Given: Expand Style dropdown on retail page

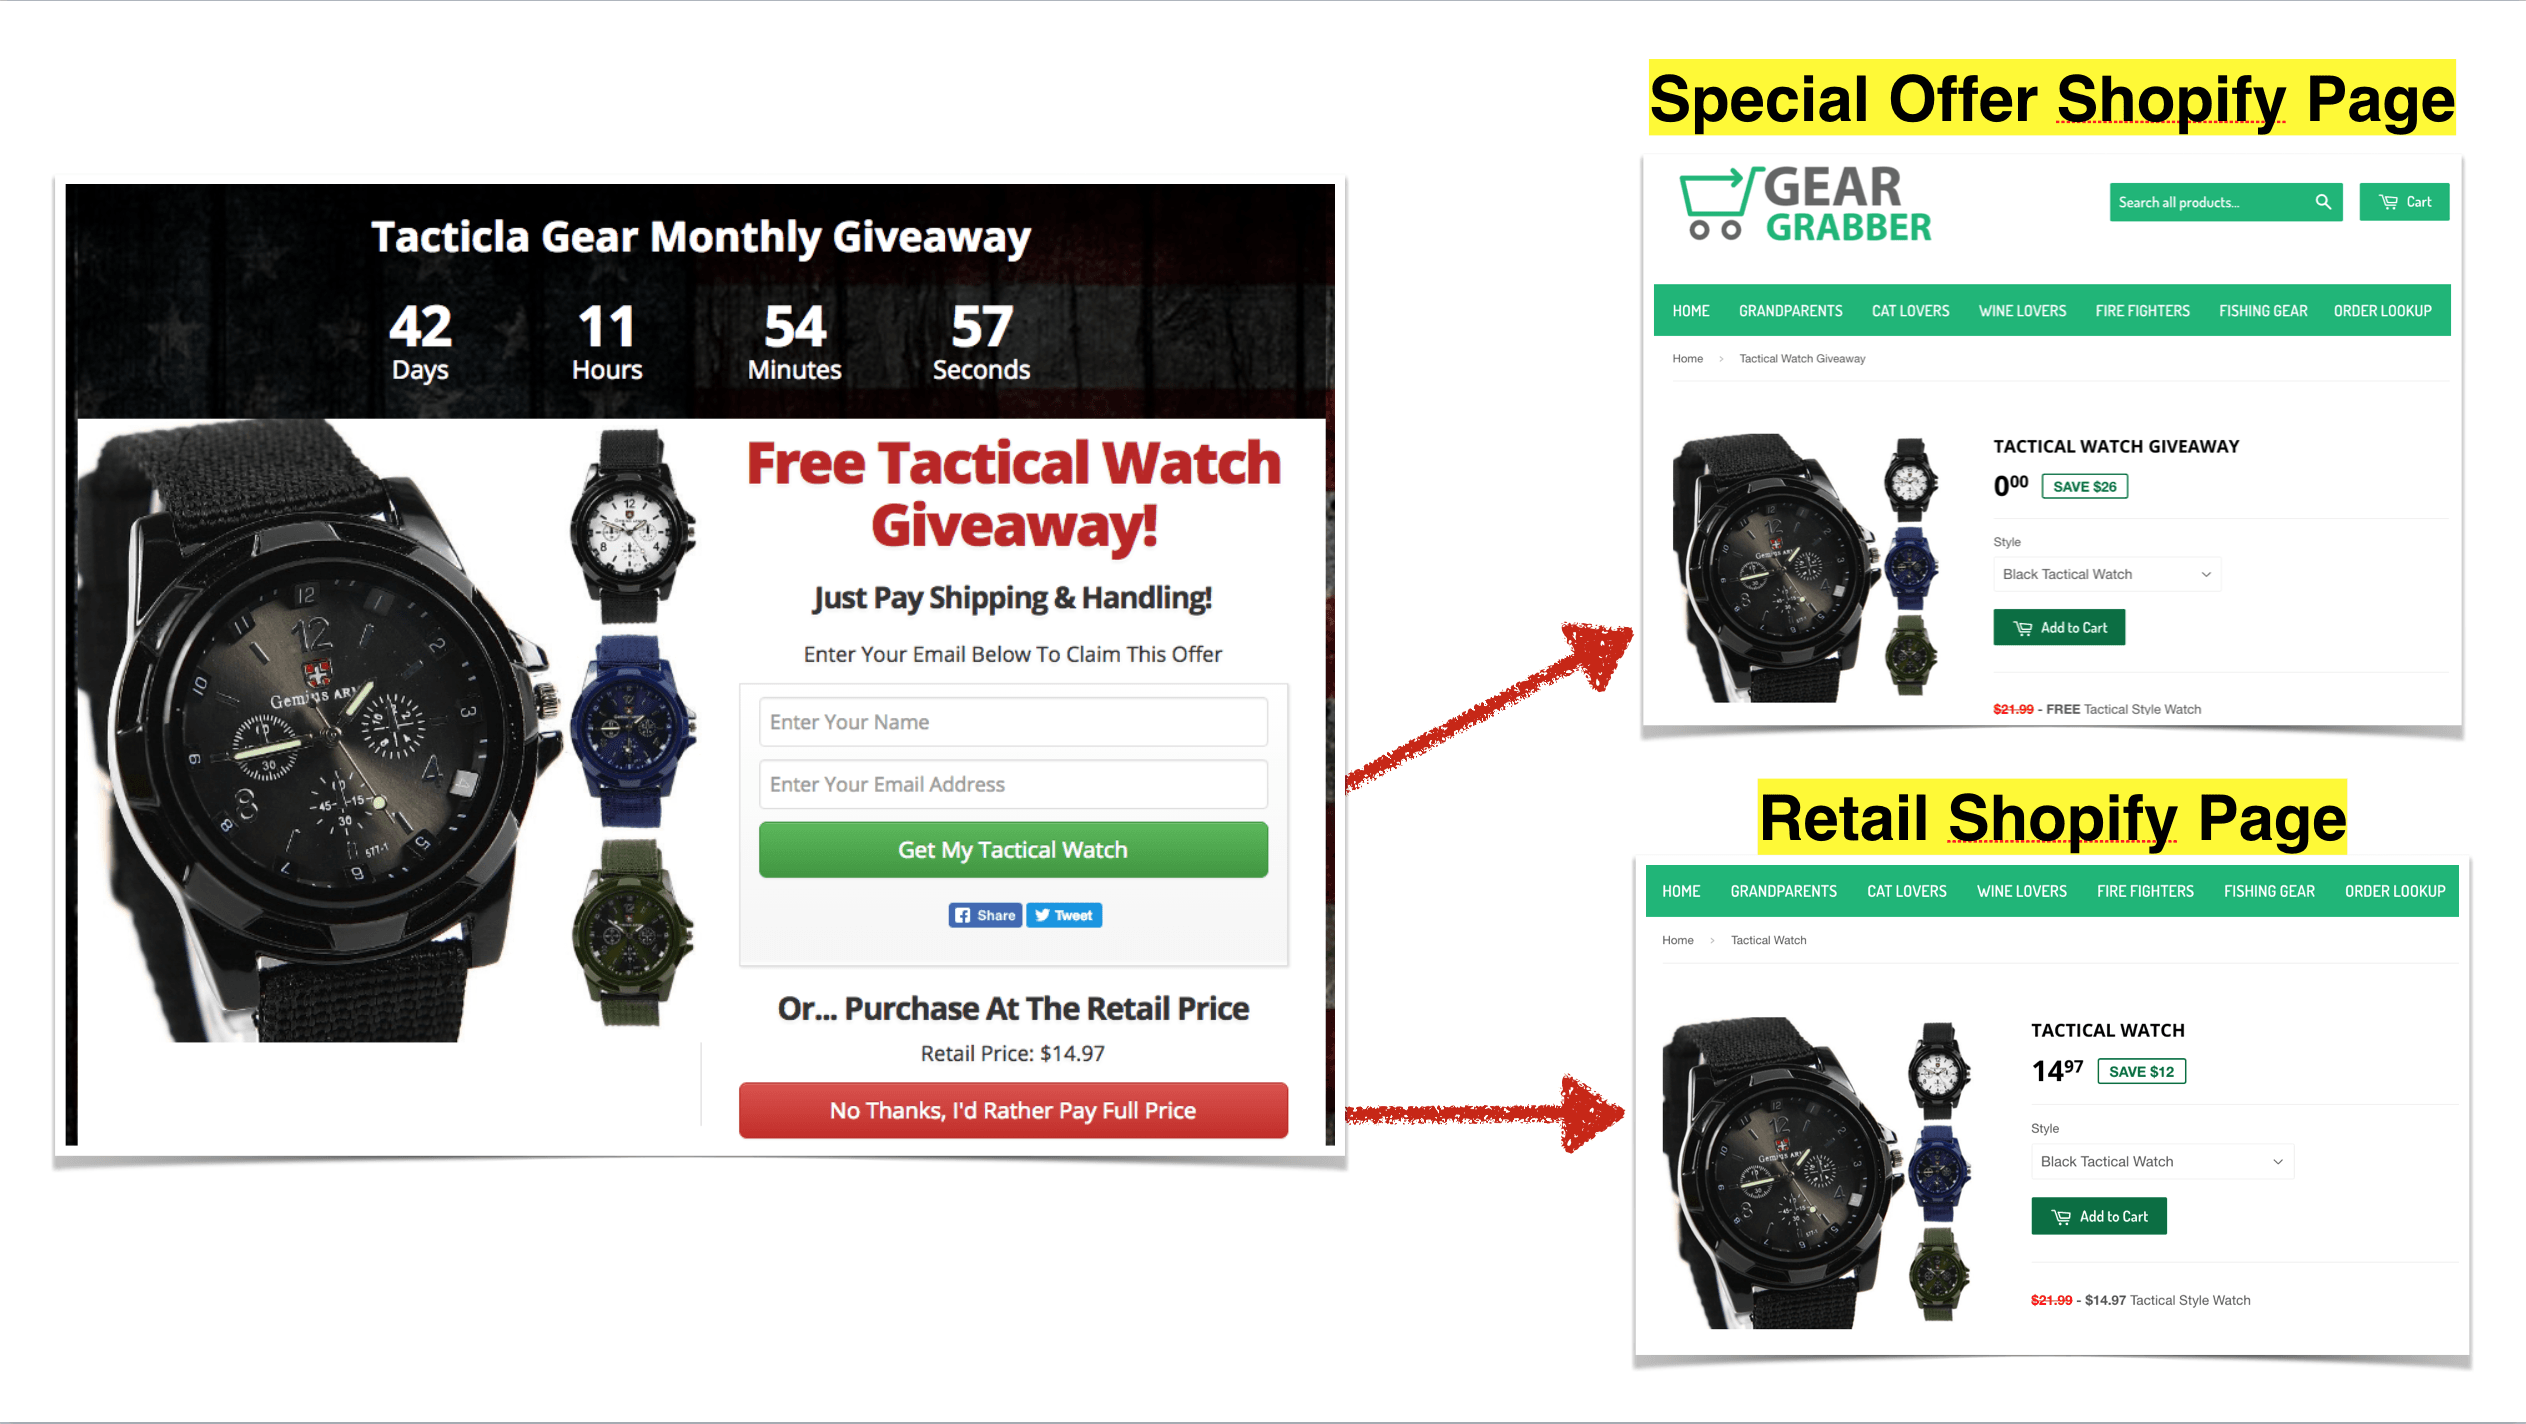Looking at the screenshot, I should click(2162, 1161).
